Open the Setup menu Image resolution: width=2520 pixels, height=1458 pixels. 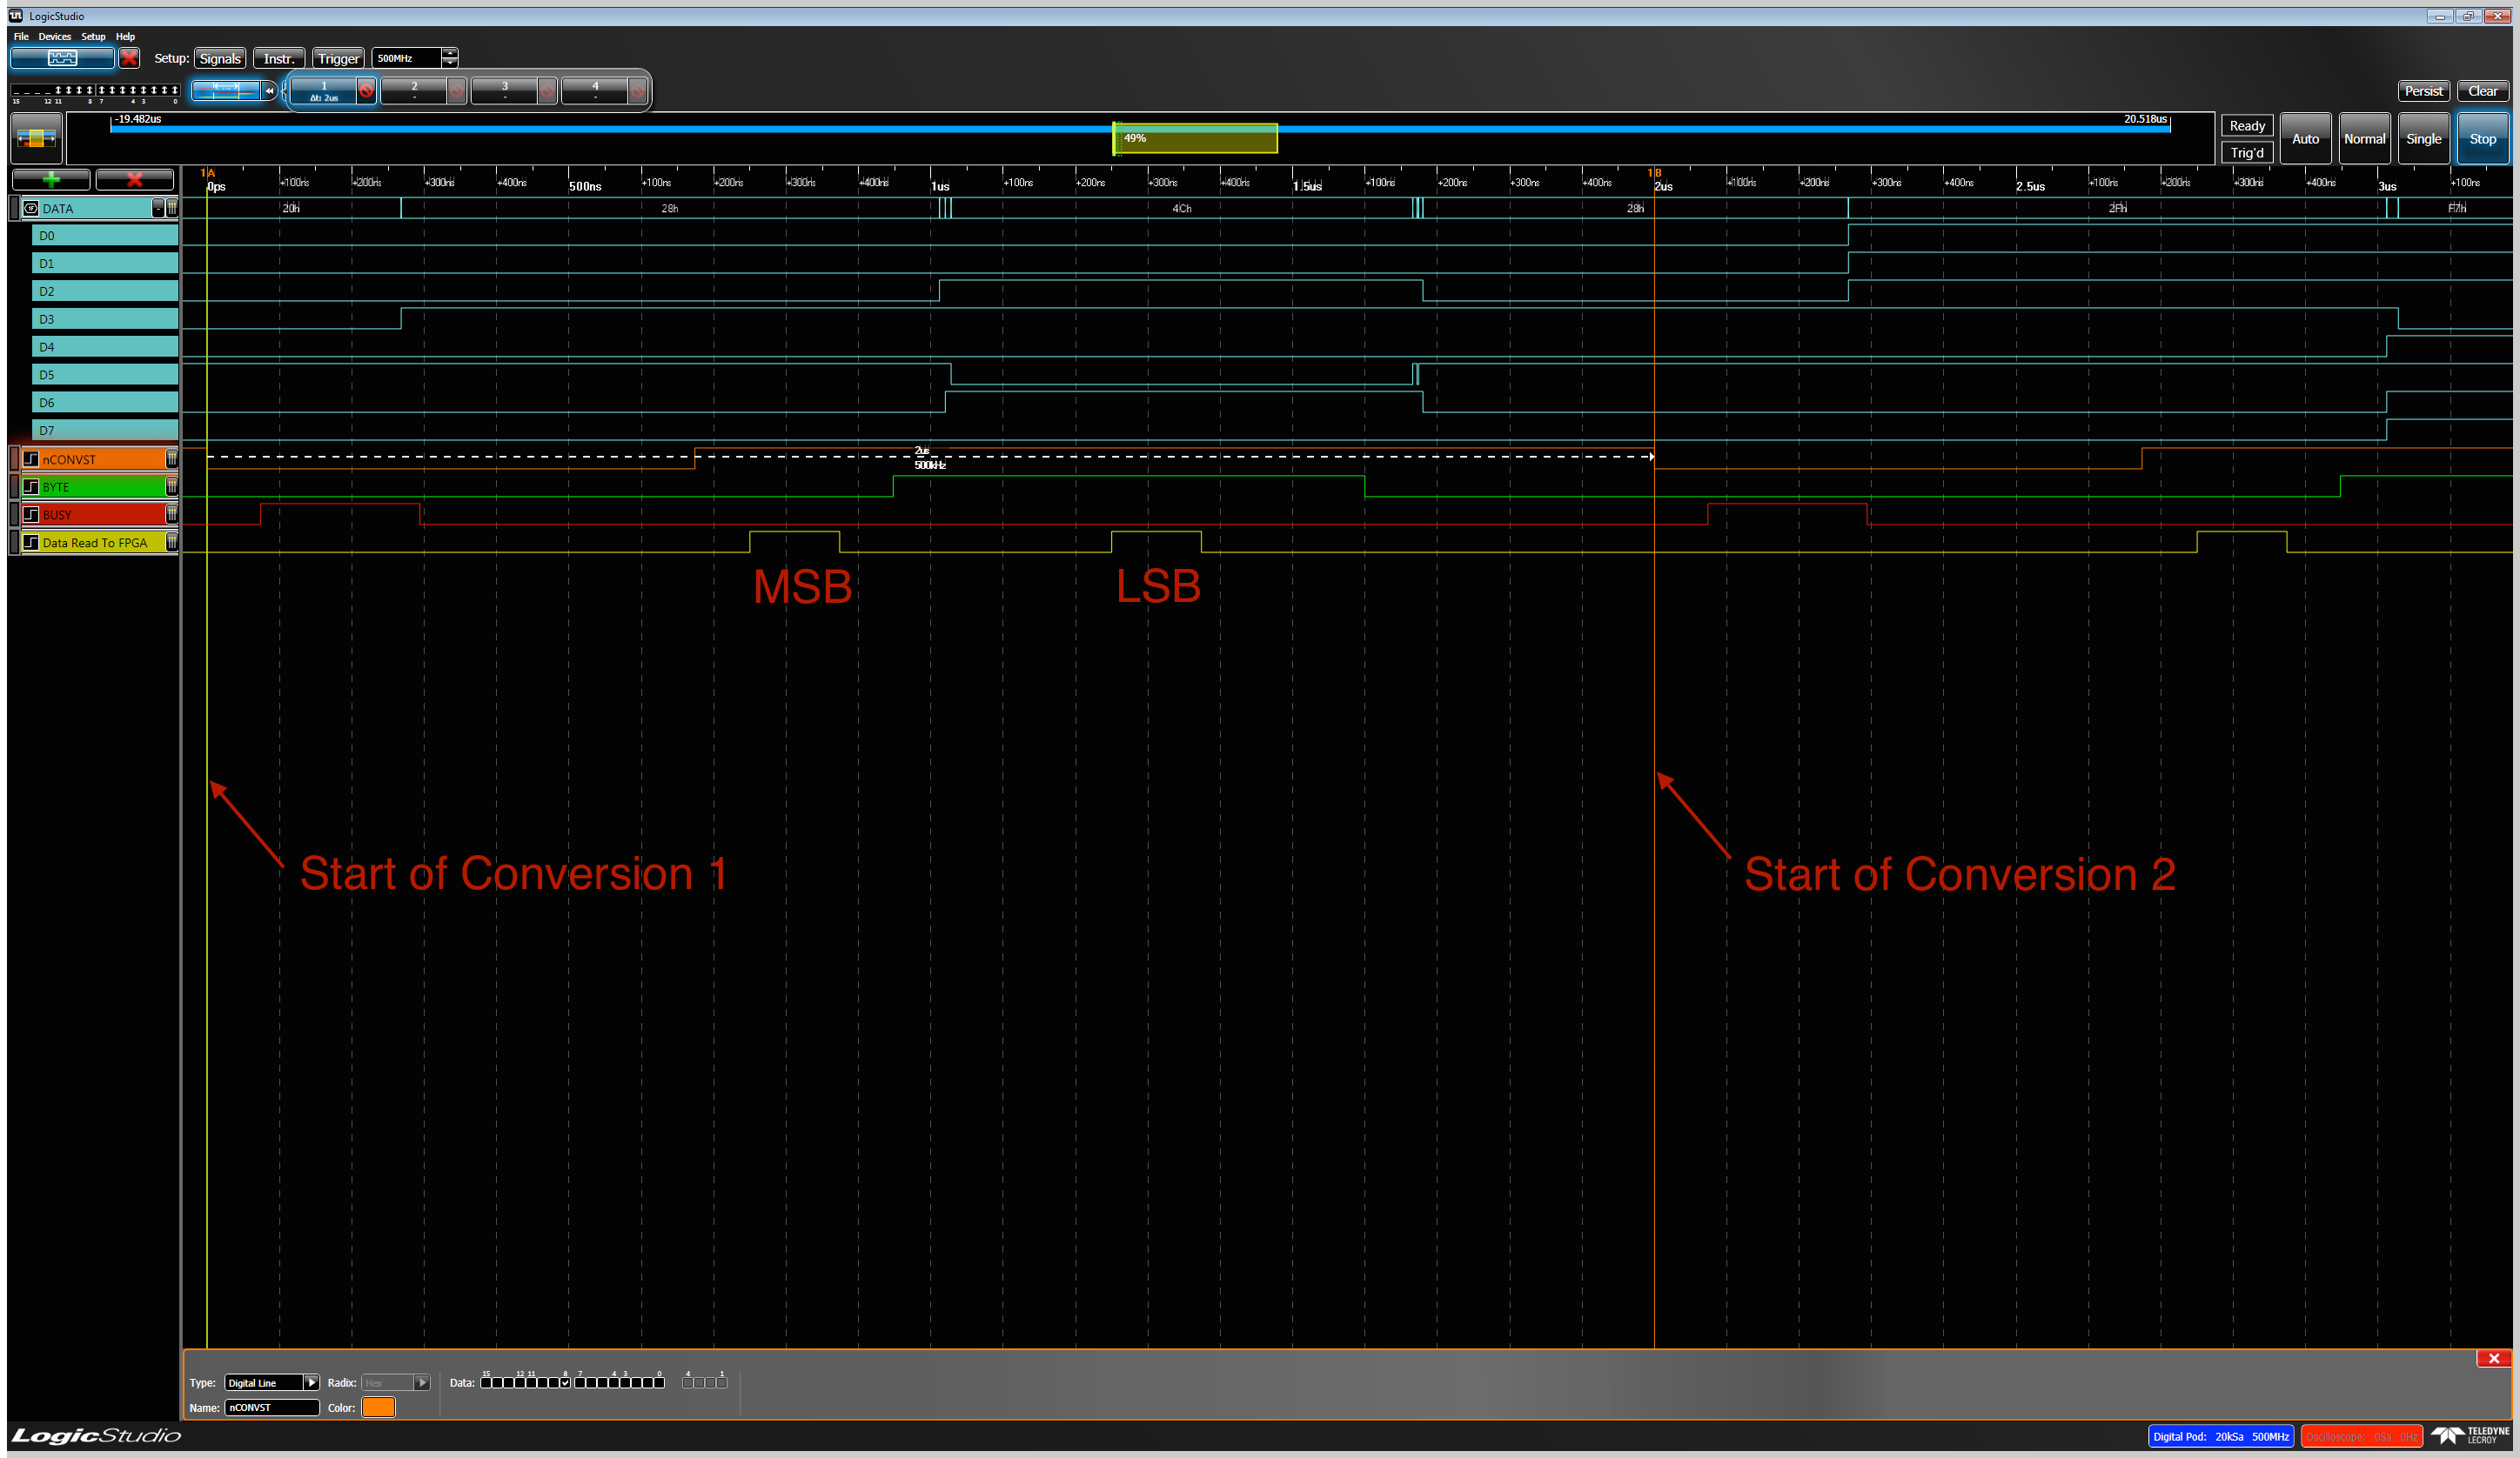pyautogui.click(x=93, y=36)
